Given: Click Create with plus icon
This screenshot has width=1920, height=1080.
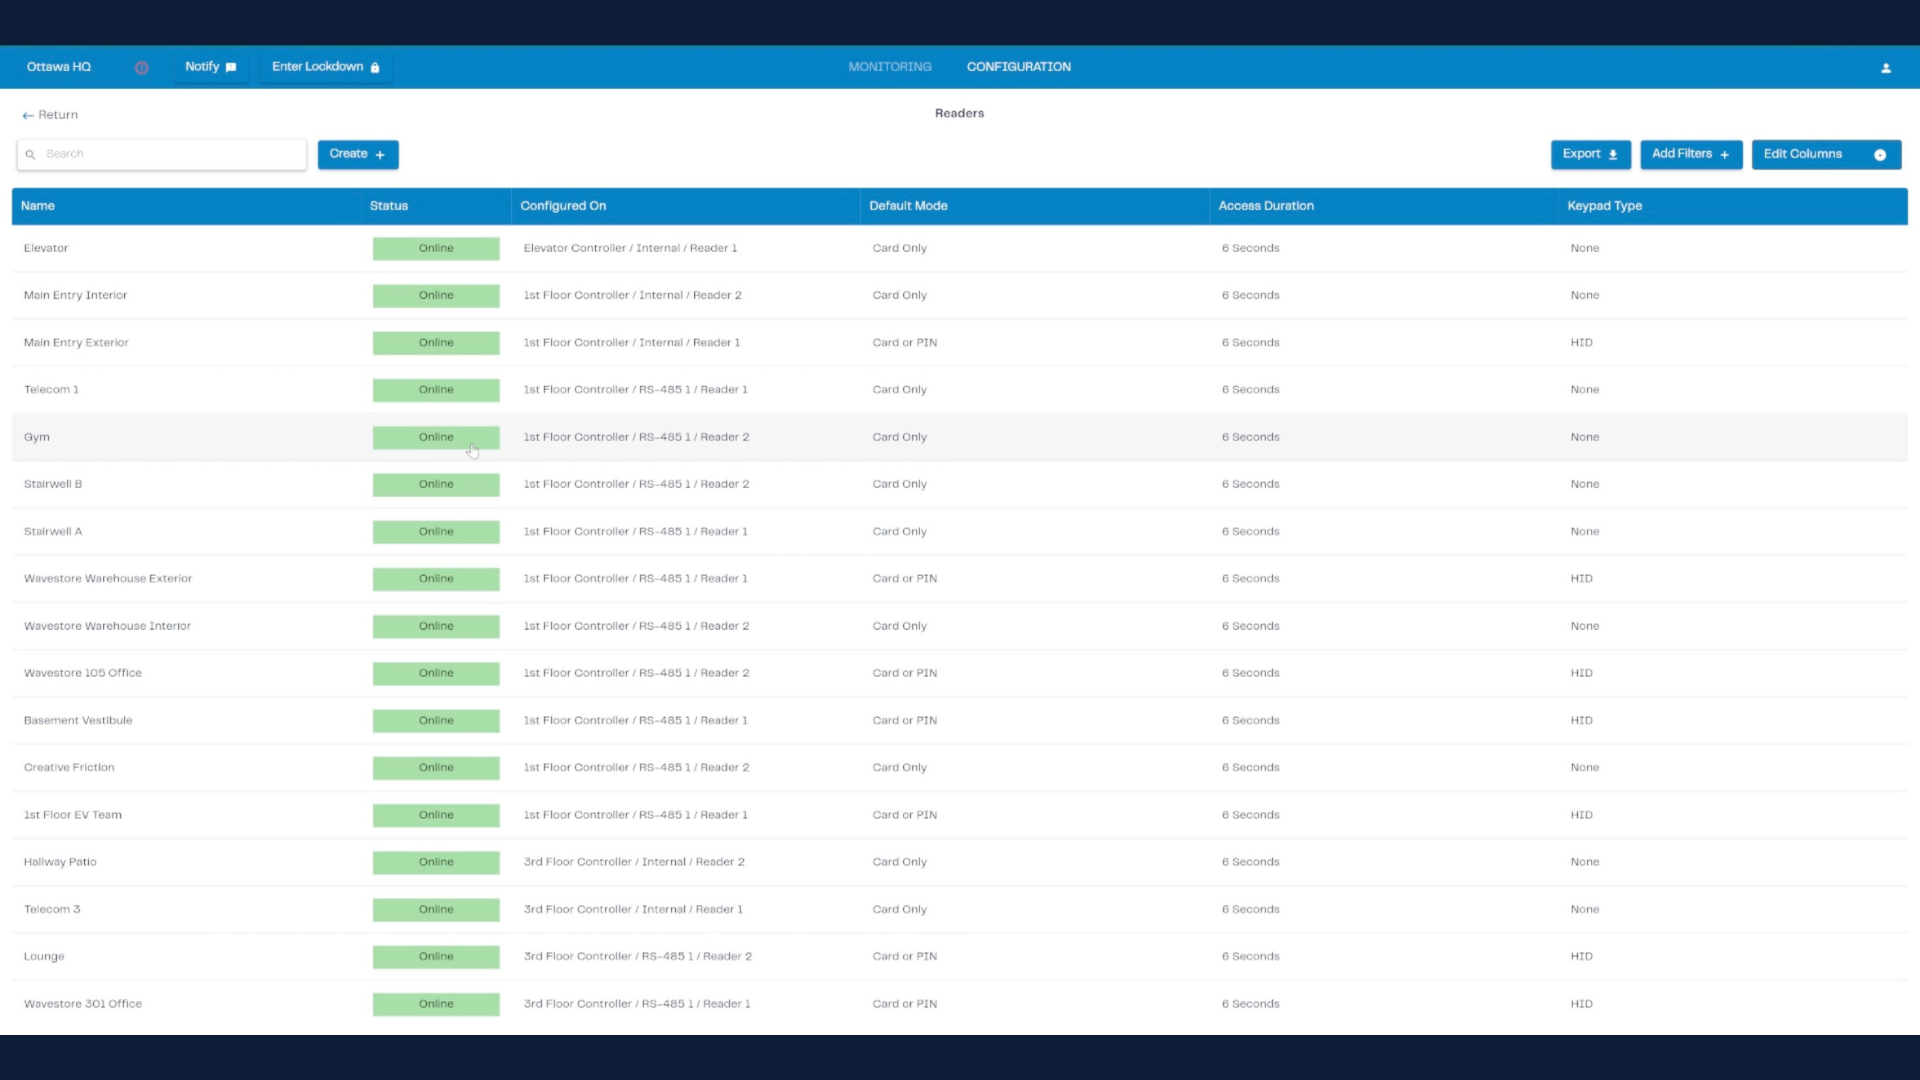Looking at the screenshot, I should click(357, 154).
